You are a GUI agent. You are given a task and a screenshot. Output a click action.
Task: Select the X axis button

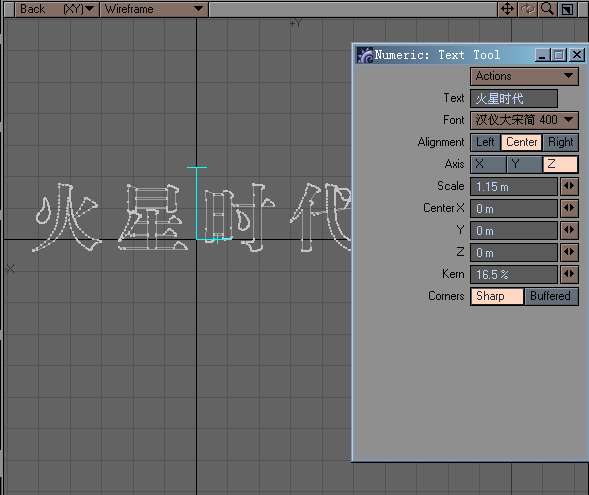click(488, 164)
